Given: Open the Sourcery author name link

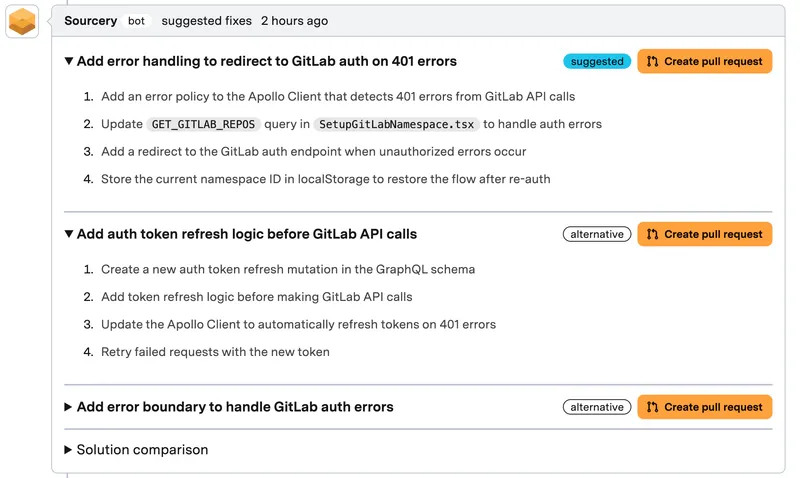Looking at the screenshot, I should pyautogui.click(x=90, y=21).
